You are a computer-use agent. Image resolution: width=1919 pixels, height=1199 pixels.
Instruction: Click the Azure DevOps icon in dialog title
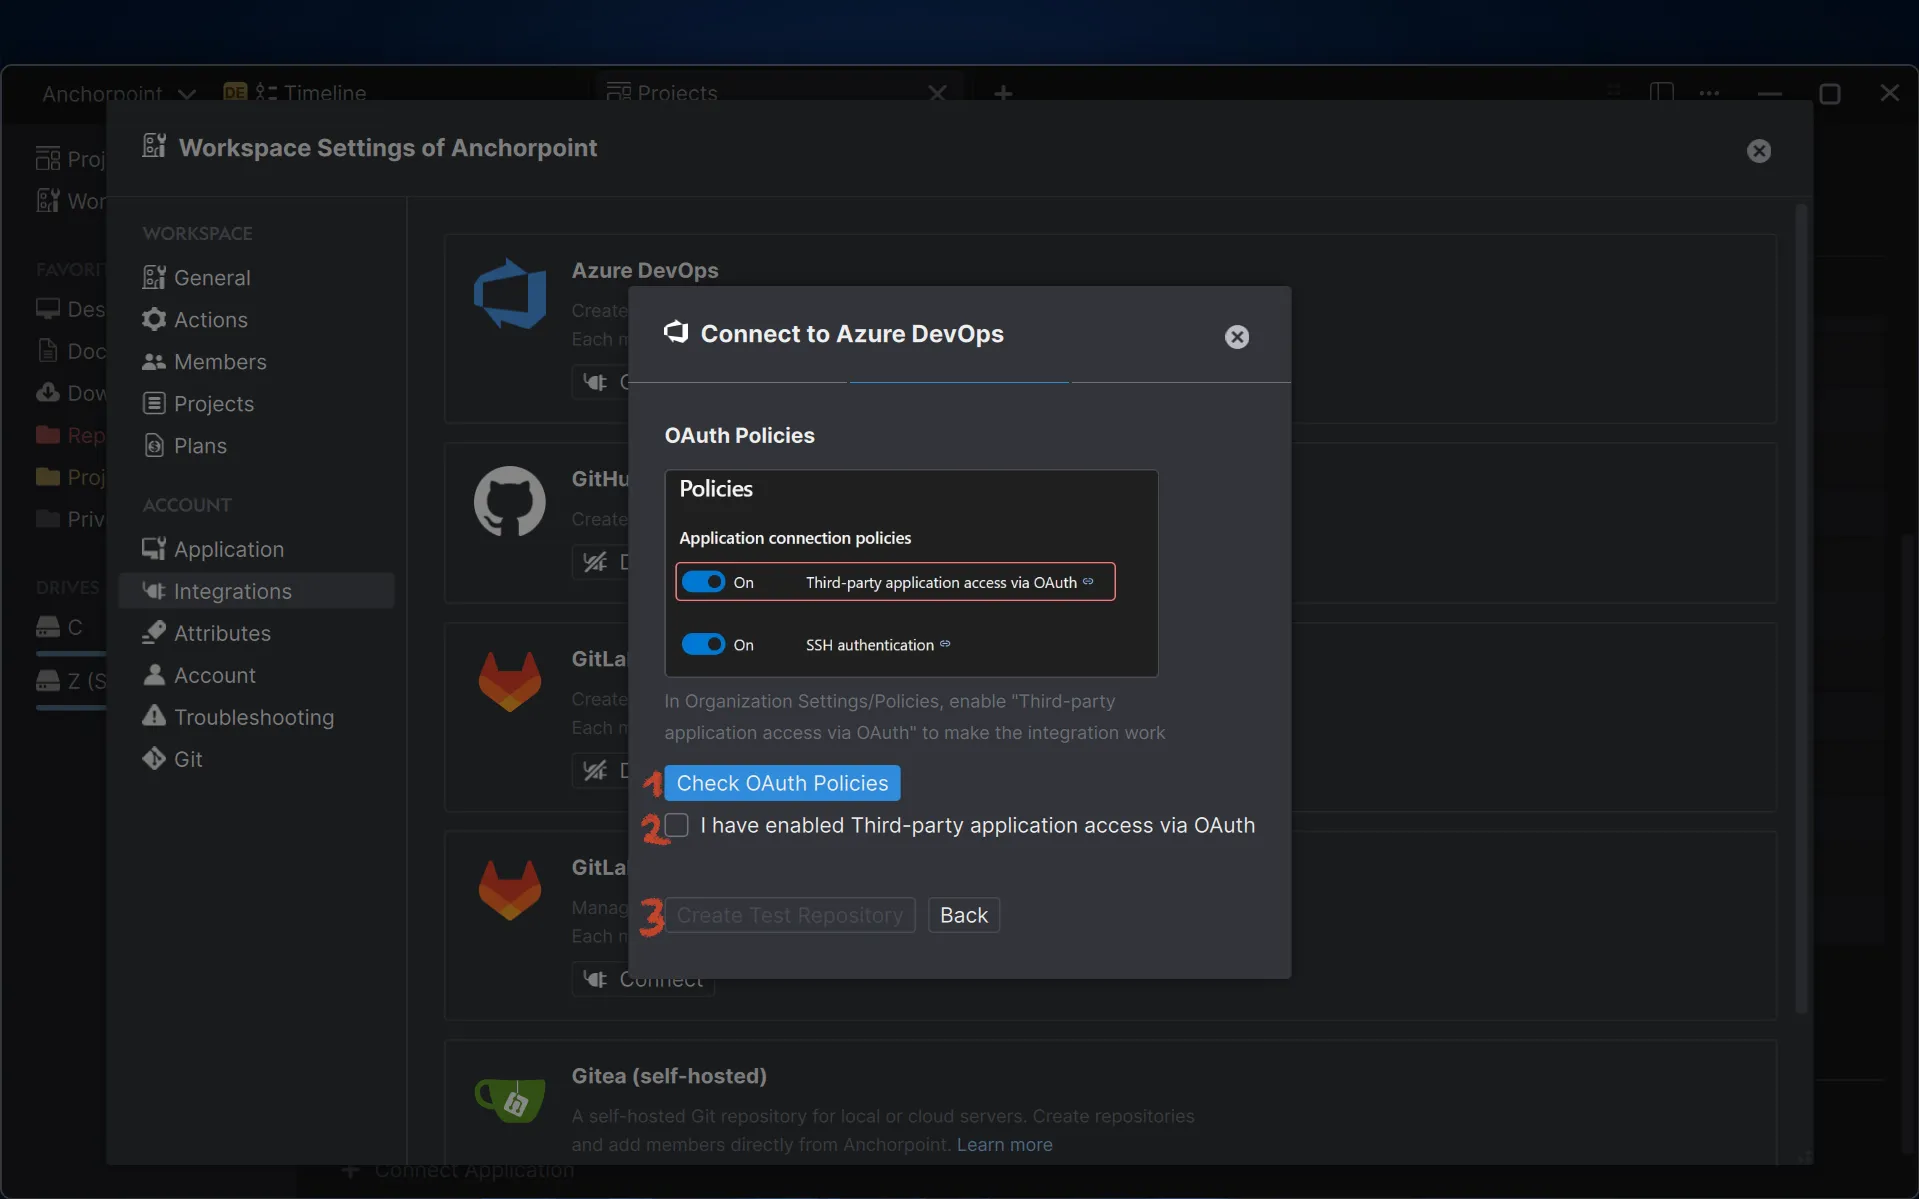click(x=677, y=332)
